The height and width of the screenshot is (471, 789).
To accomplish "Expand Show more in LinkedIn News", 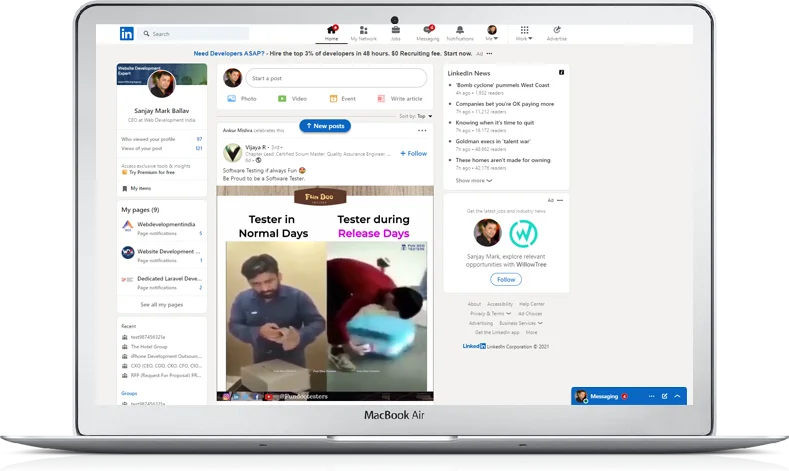I will coord(471,181).
